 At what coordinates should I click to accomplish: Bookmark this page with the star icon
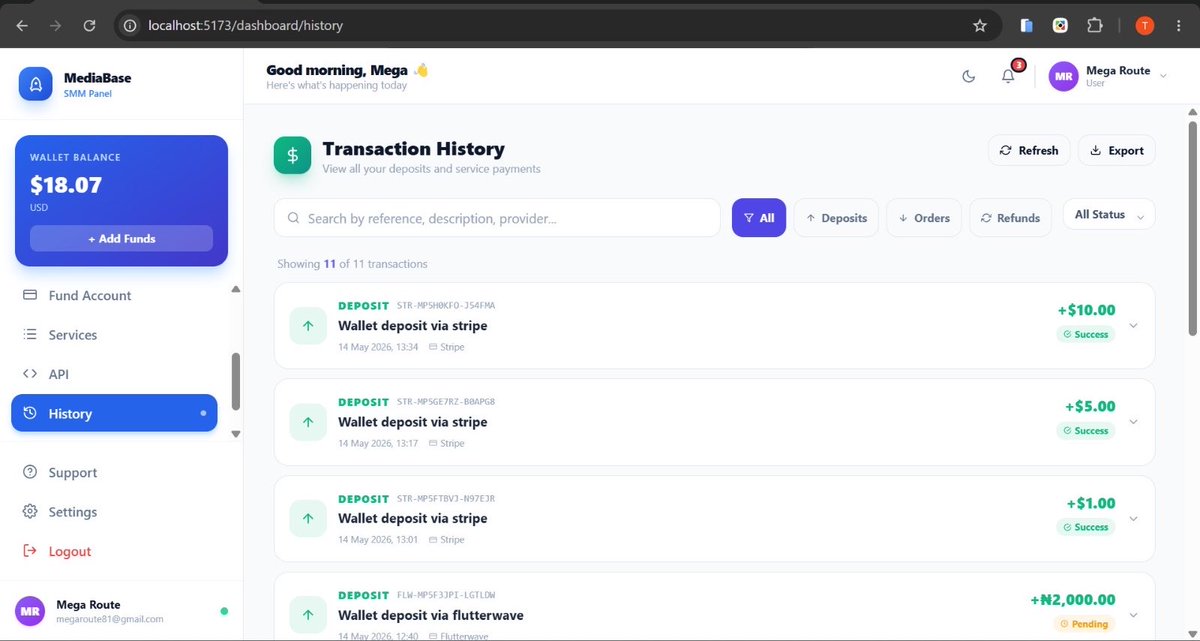(980, 25)
